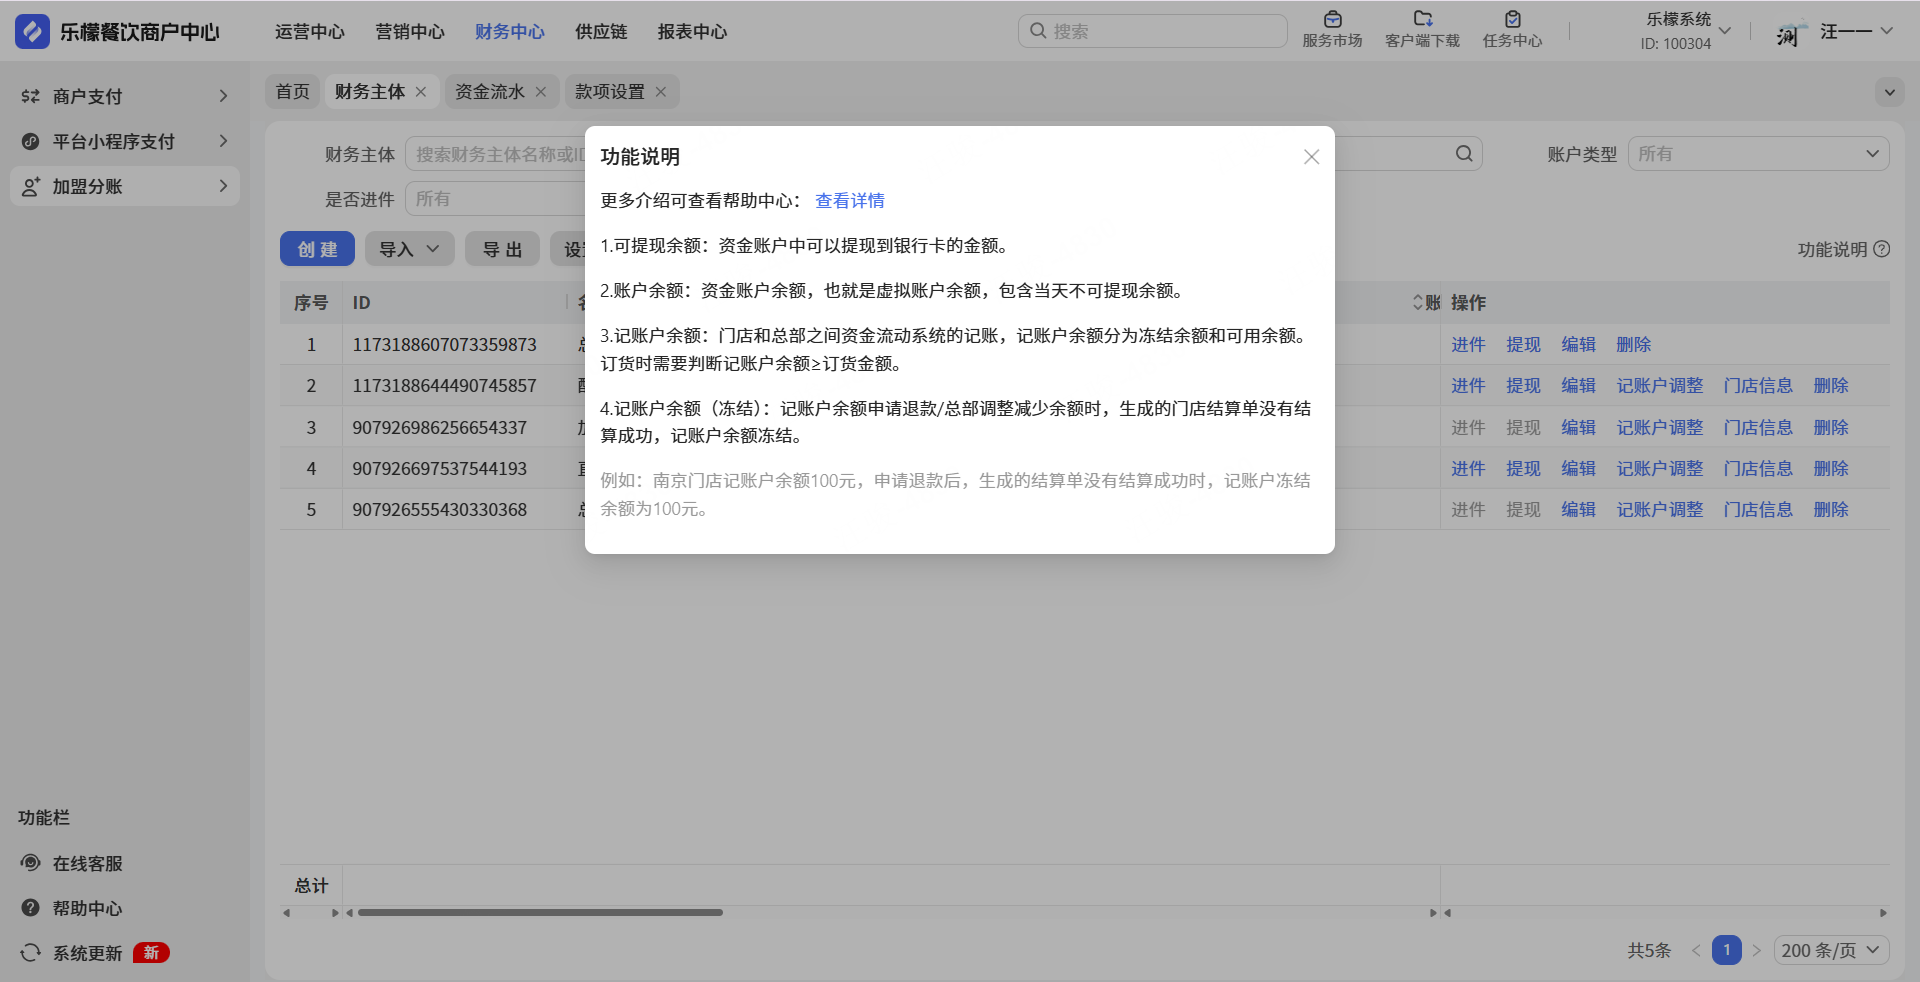Close the 财务主体 tab
1920x982 pixels.
421,92
